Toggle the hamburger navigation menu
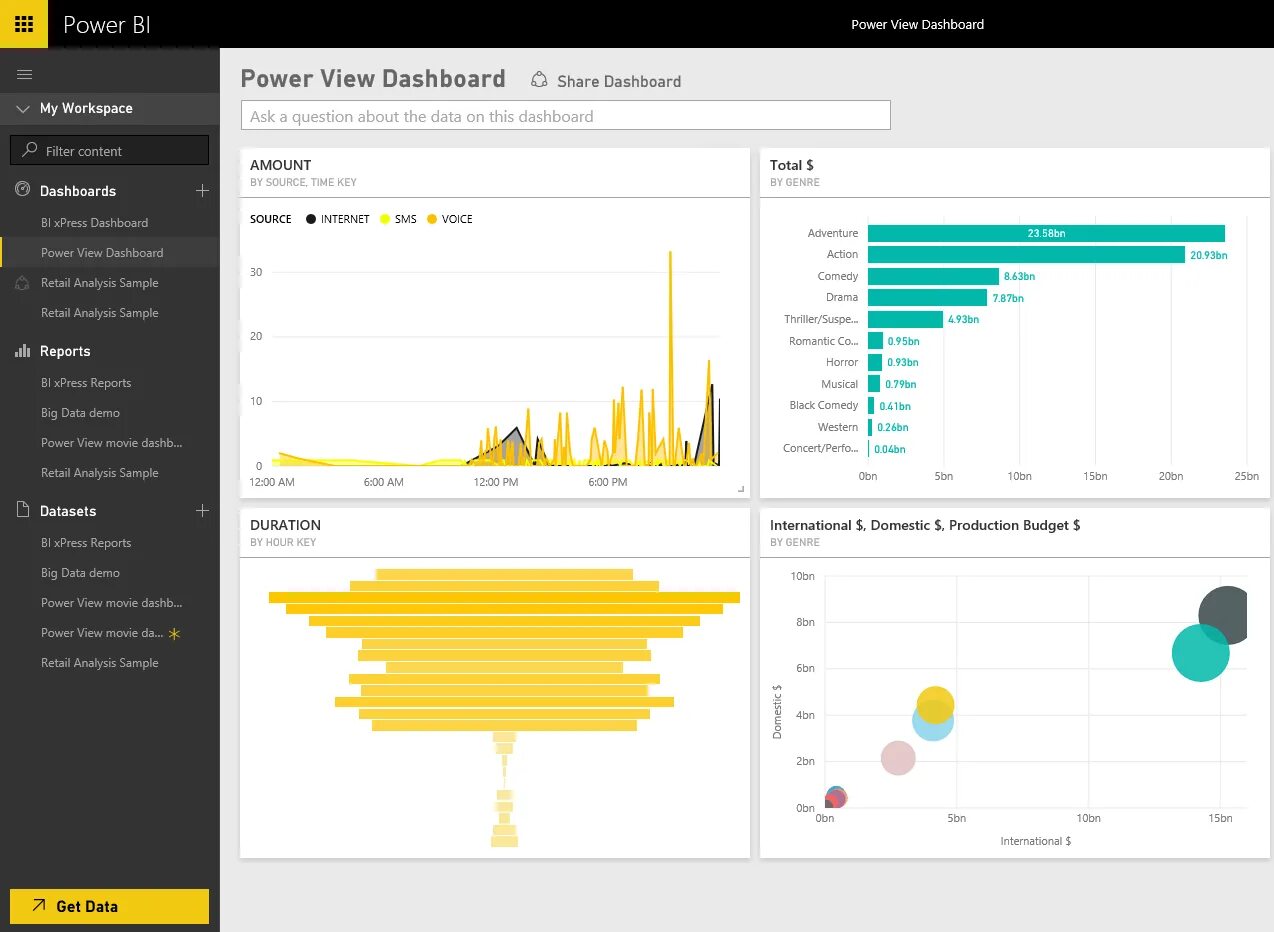 [x=25, y=75]
